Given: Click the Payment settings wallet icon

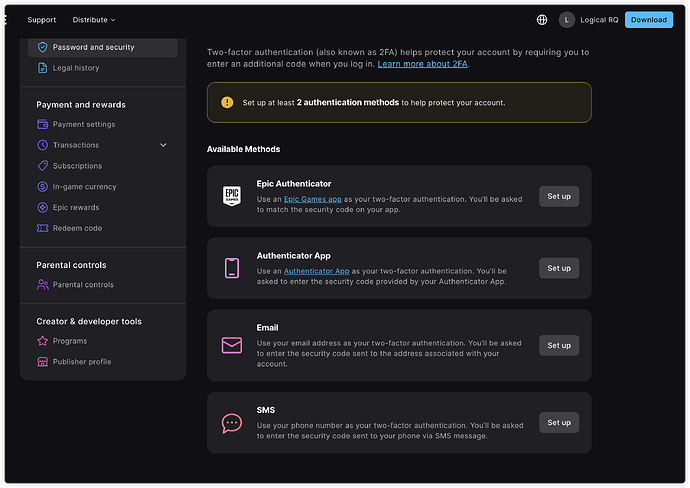Looking at the screenshot, I should coord(42,124).
